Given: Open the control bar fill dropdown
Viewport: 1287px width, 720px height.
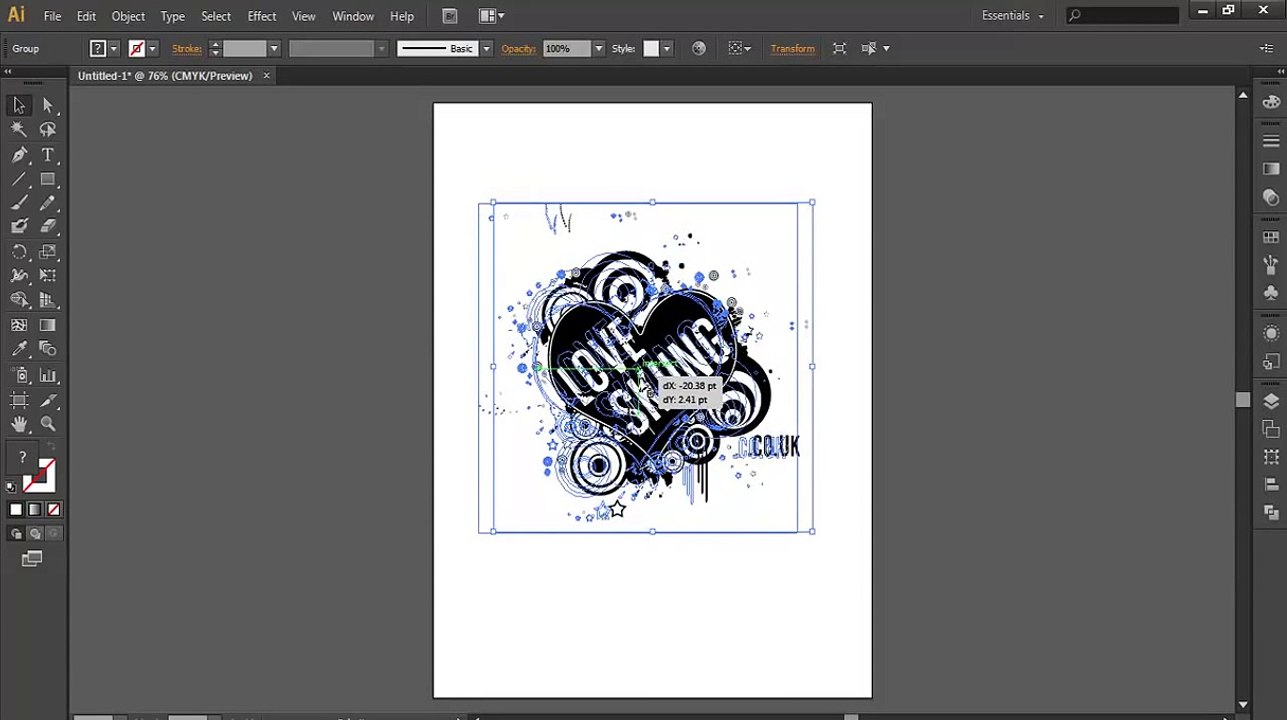Looking at the screenshot, I should pyautogui.click(x=114, y=48).
